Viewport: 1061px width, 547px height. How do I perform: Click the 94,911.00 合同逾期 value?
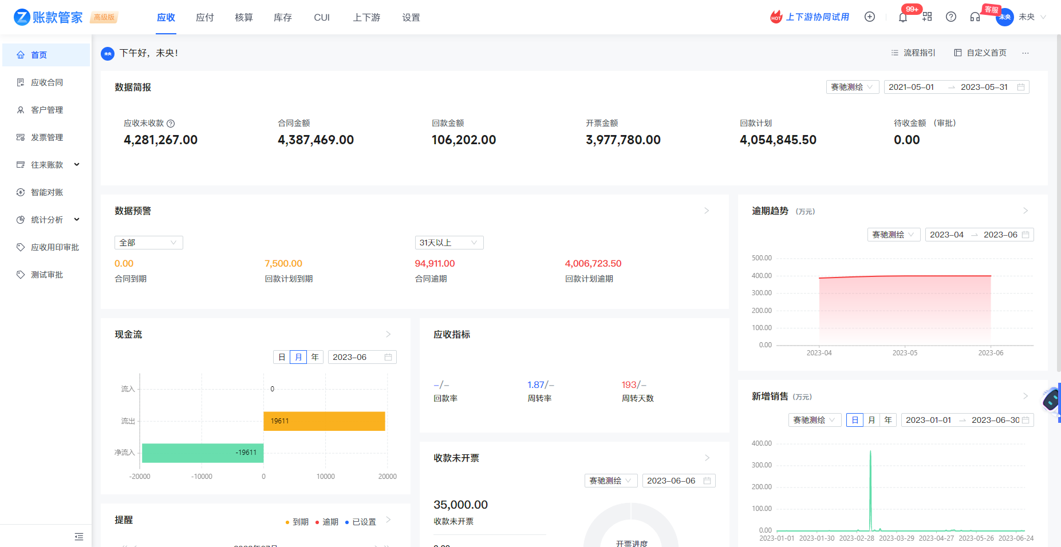[x=435, y=263]
